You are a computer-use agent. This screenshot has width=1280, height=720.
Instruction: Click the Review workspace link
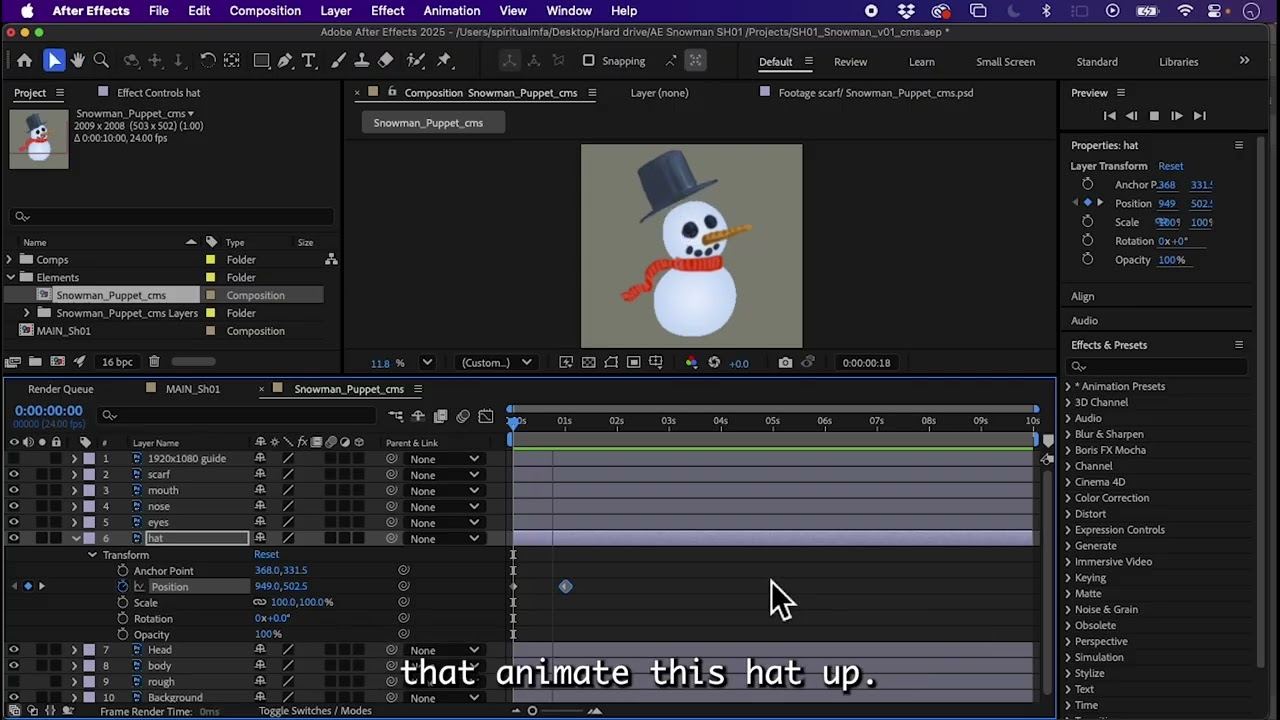point(850,62)
